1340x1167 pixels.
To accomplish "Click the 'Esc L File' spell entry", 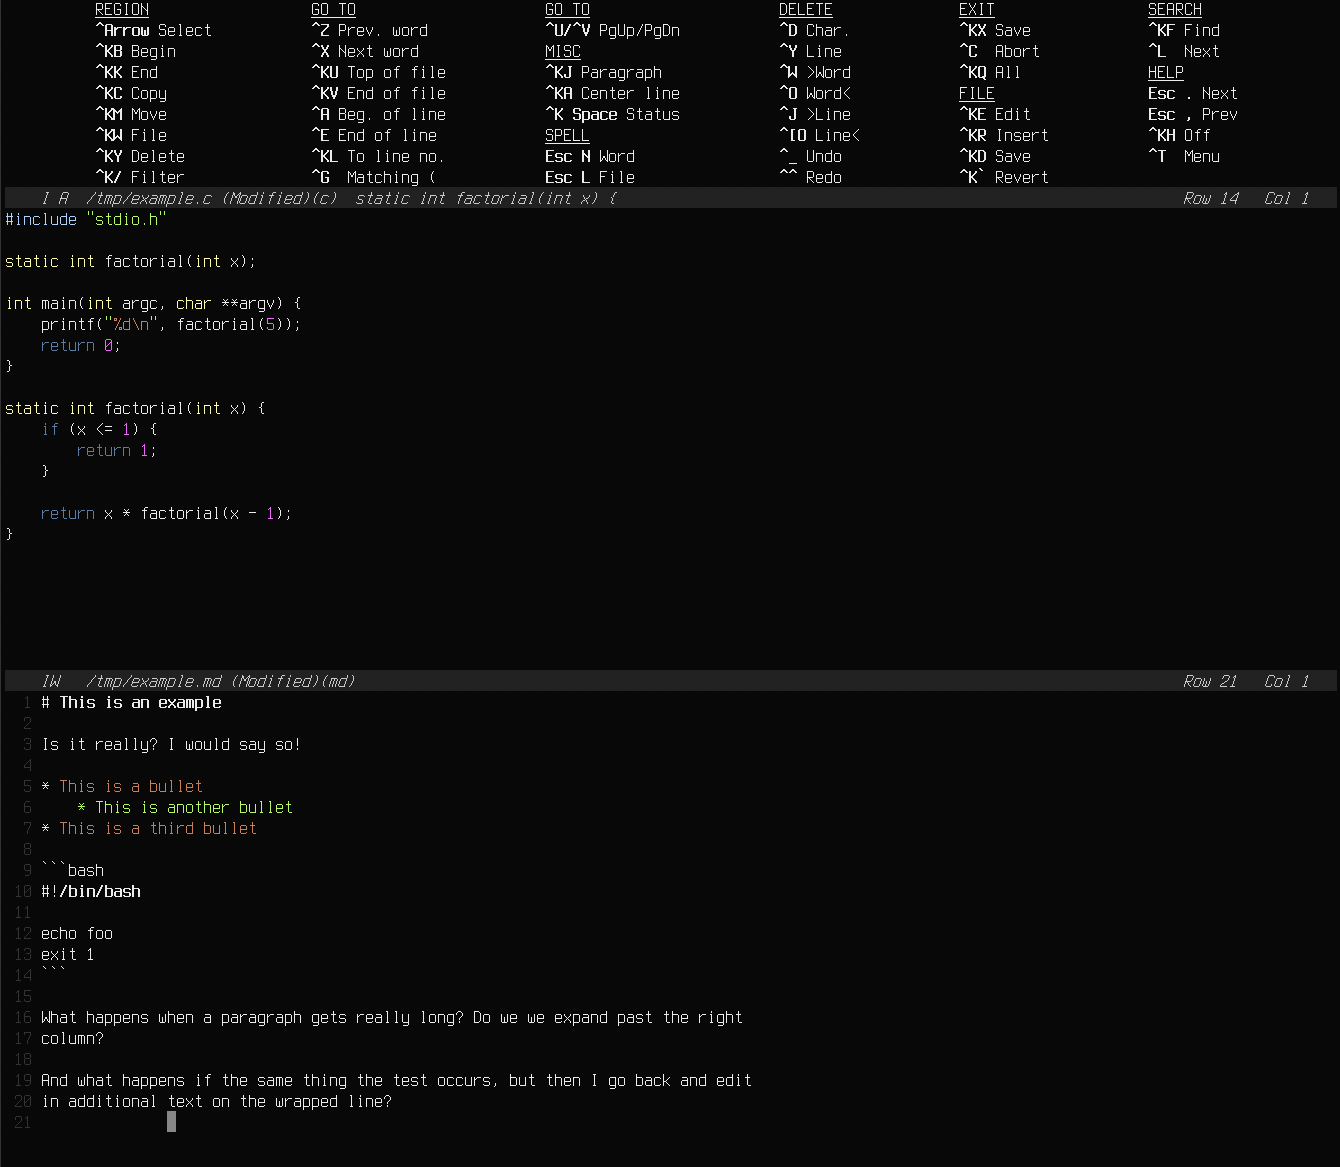I will tap(590, 177).
